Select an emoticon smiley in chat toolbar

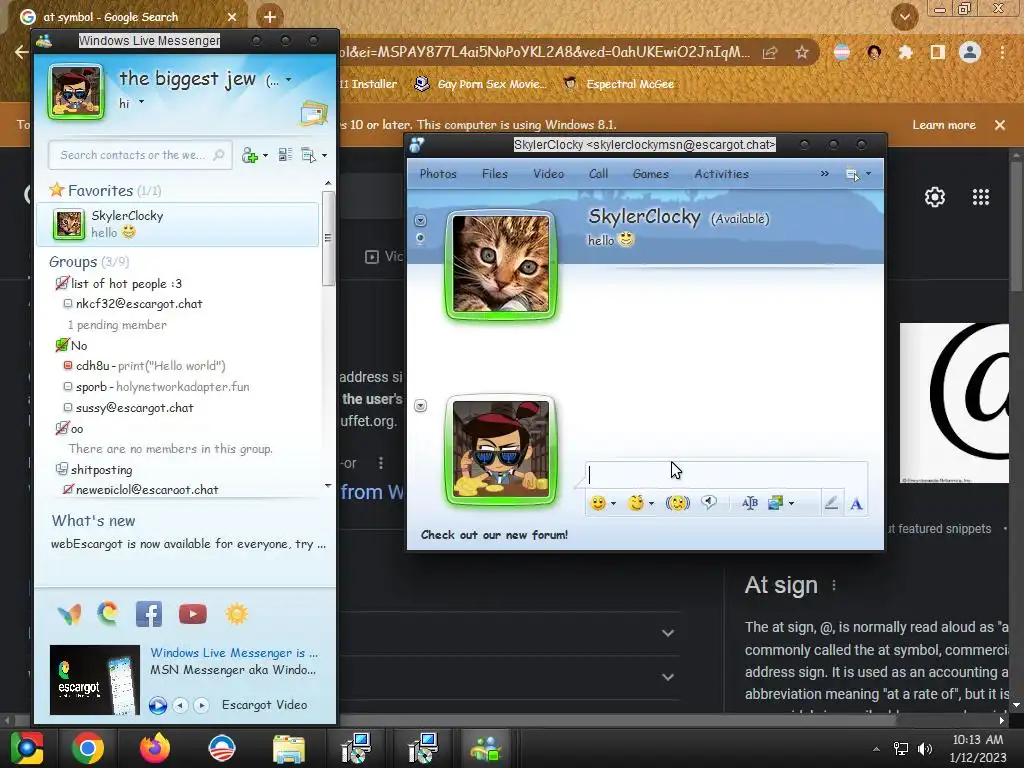click(597, 503)
